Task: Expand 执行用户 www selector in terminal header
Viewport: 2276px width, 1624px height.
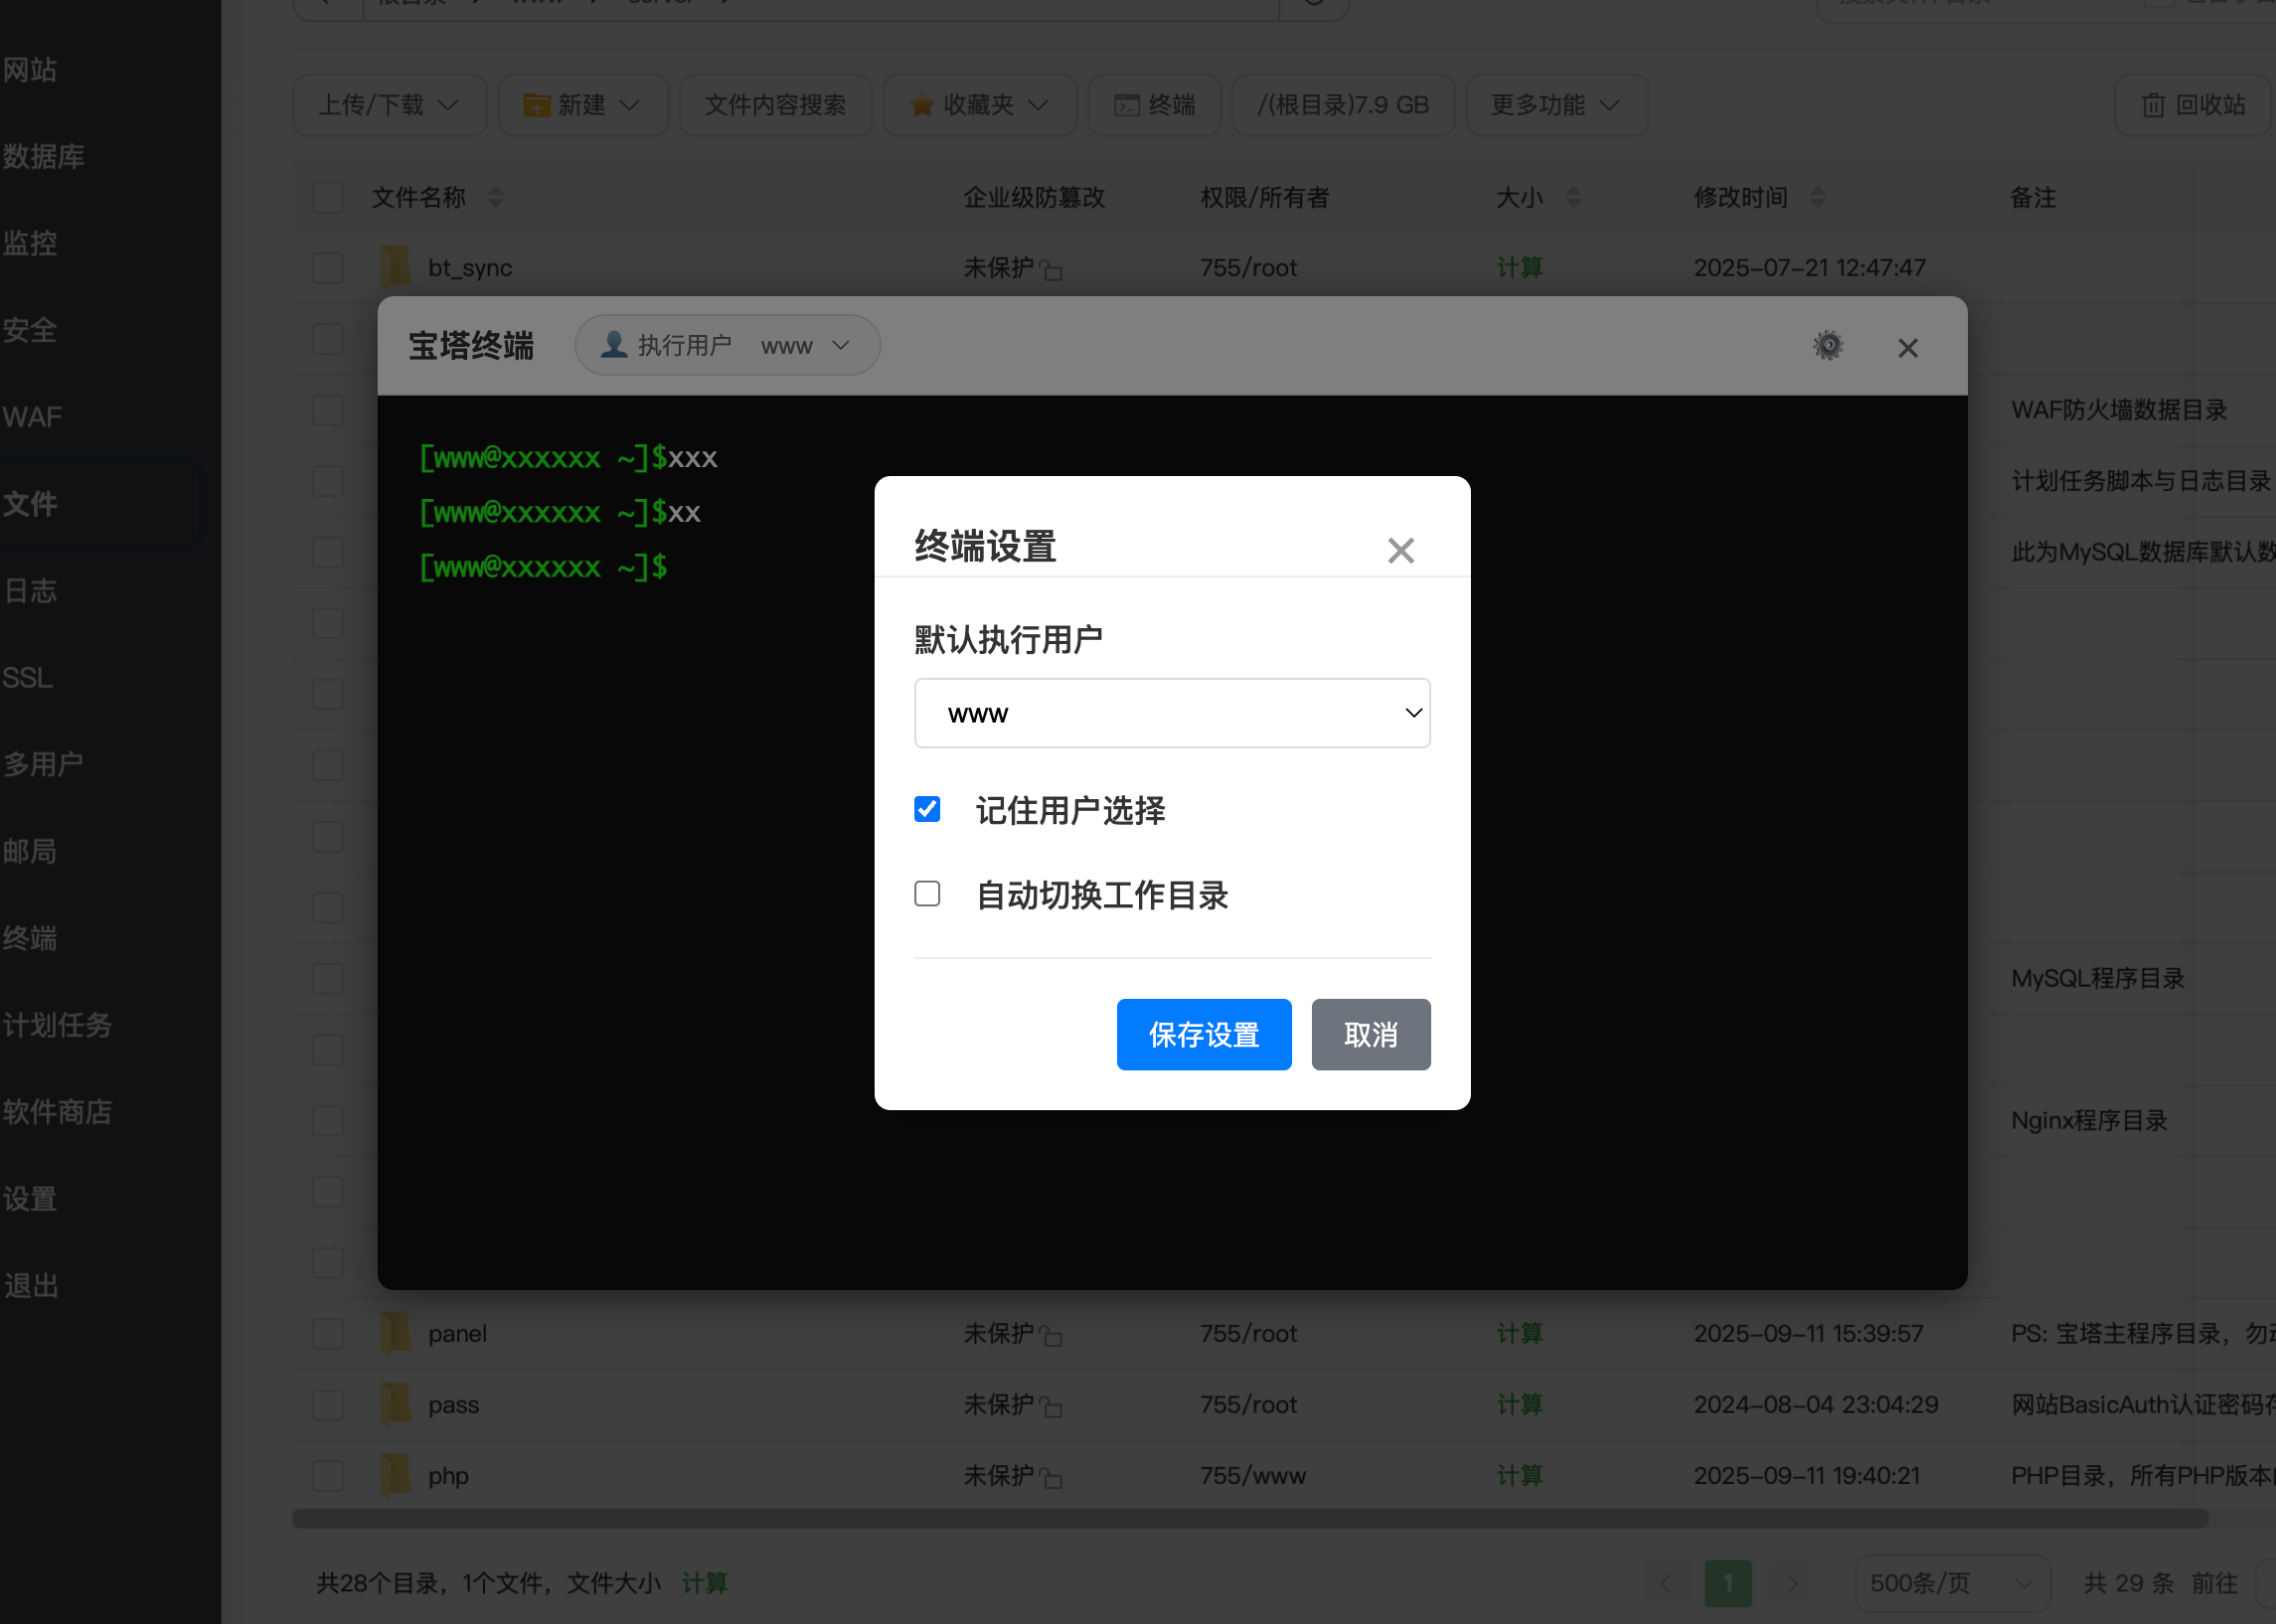Action: coord(728,346)
